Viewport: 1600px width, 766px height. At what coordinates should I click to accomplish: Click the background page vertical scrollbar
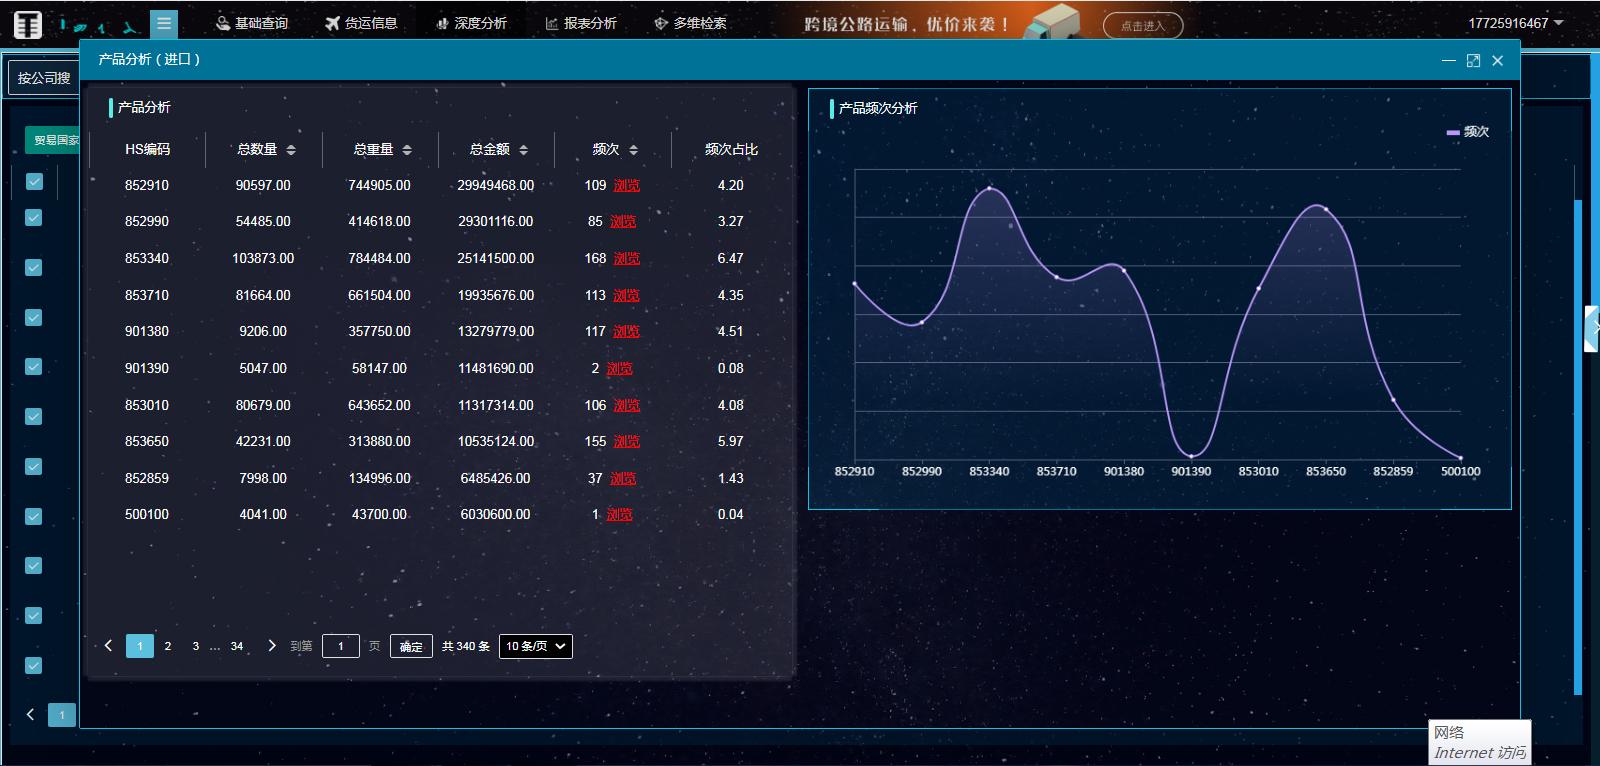coord(1578,447)
